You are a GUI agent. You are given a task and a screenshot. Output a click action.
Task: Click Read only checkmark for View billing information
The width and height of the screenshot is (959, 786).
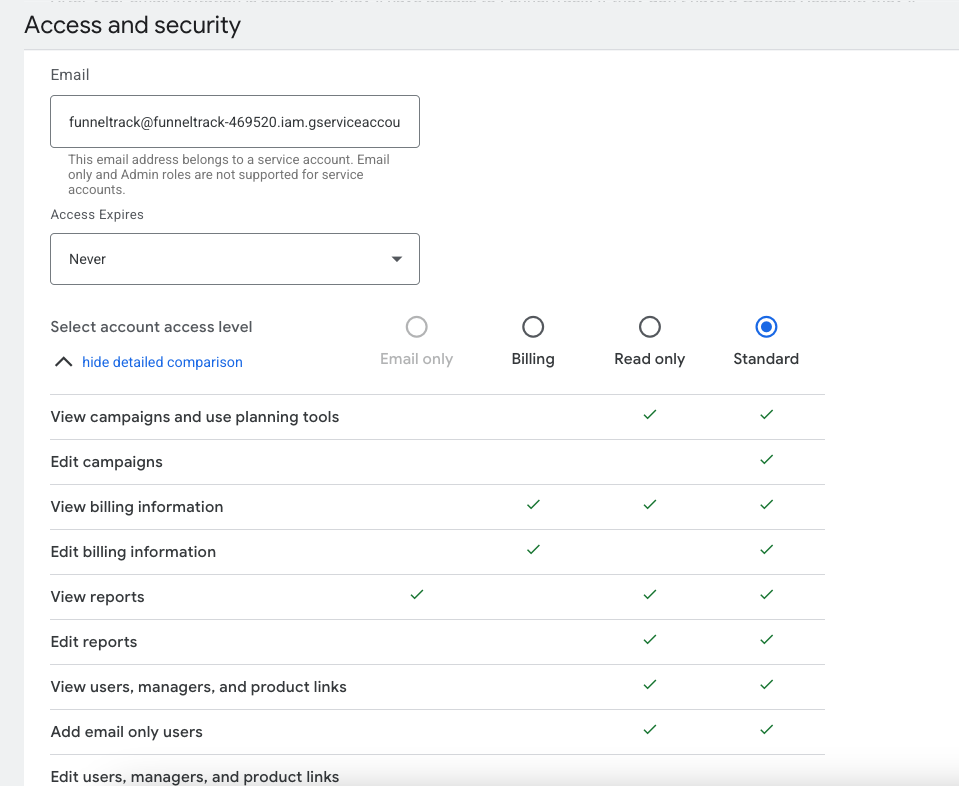pyautogui.click(x=650, y=505)
